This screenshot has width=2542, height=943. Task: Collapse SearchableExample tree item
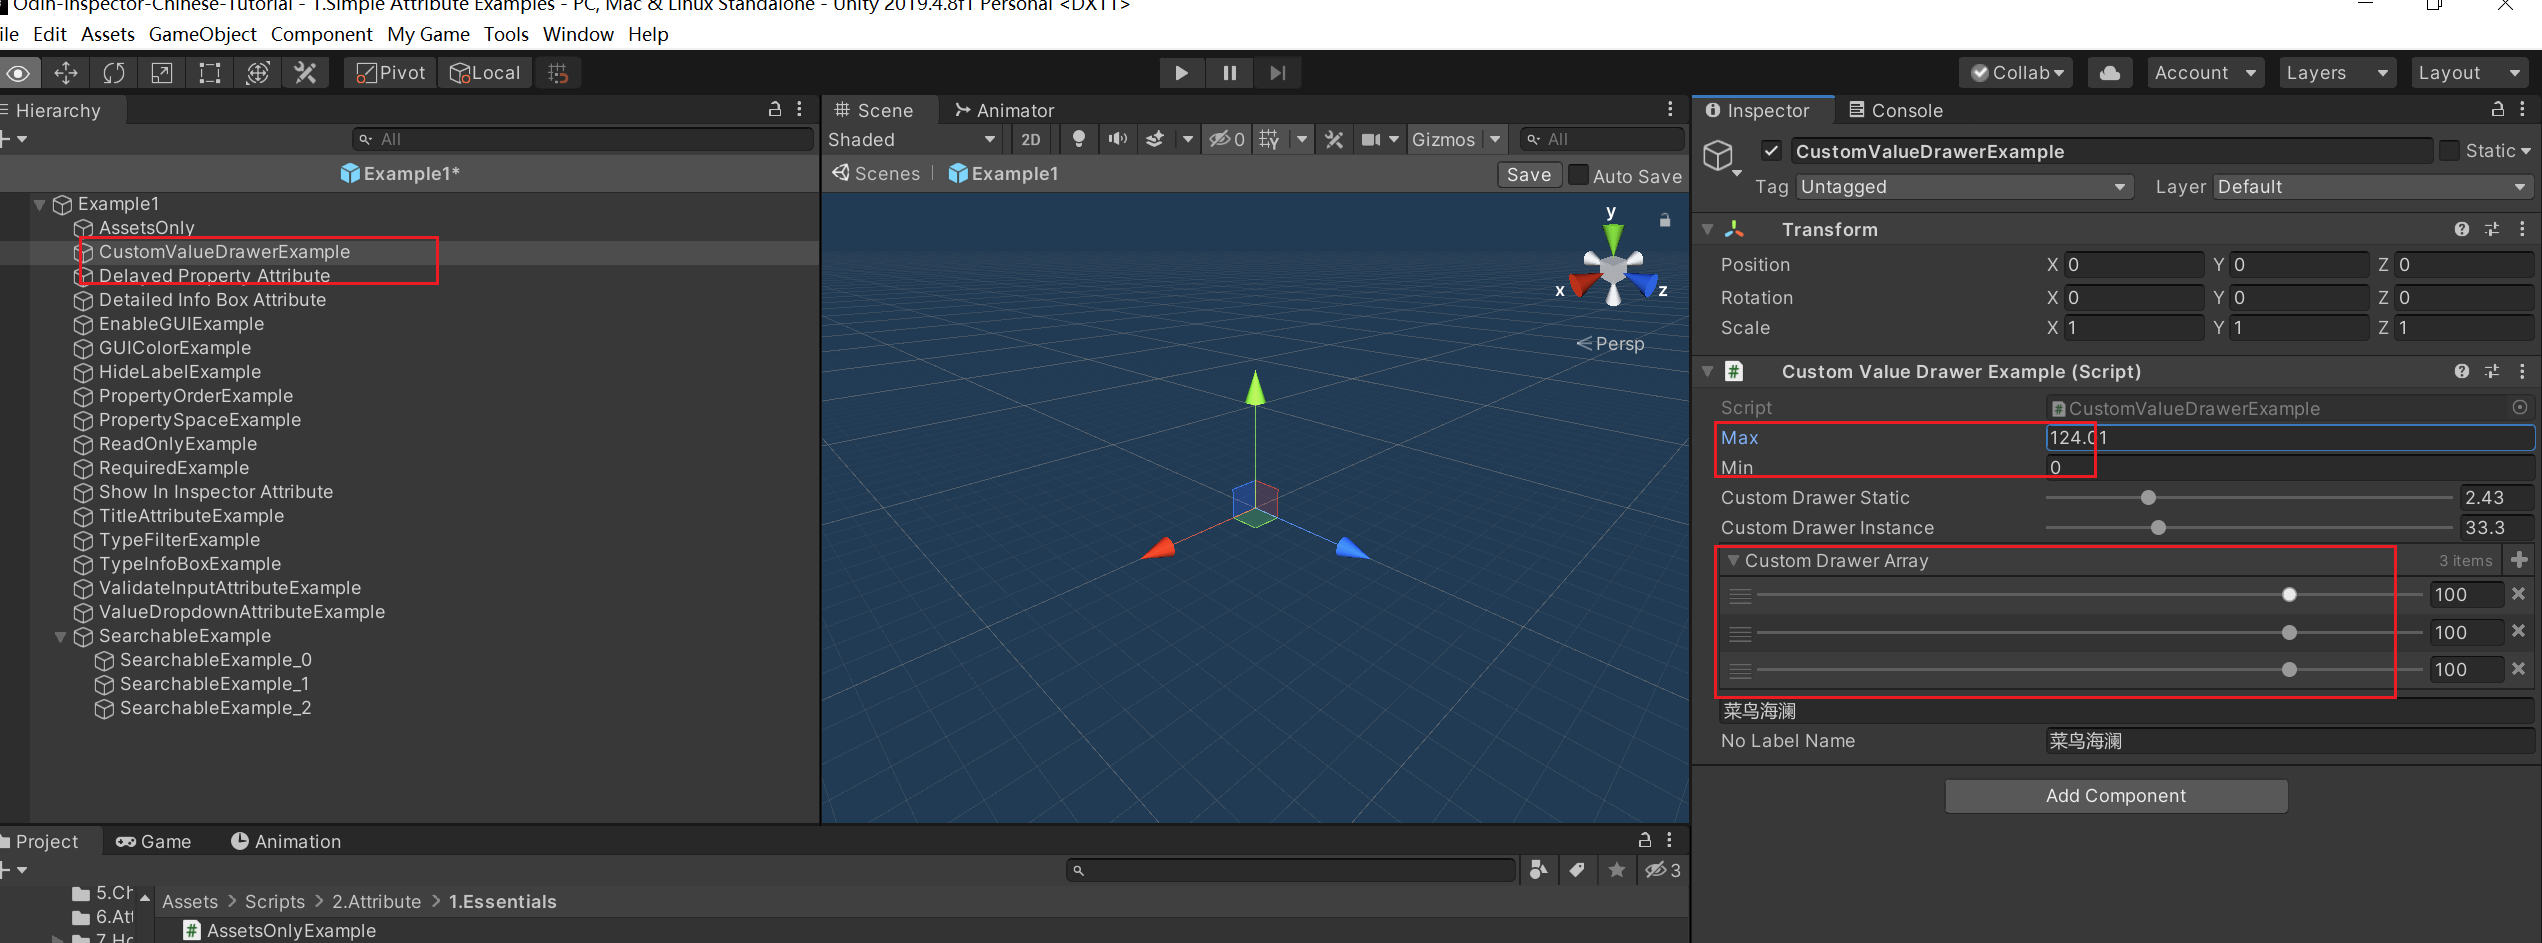(61, 636)
